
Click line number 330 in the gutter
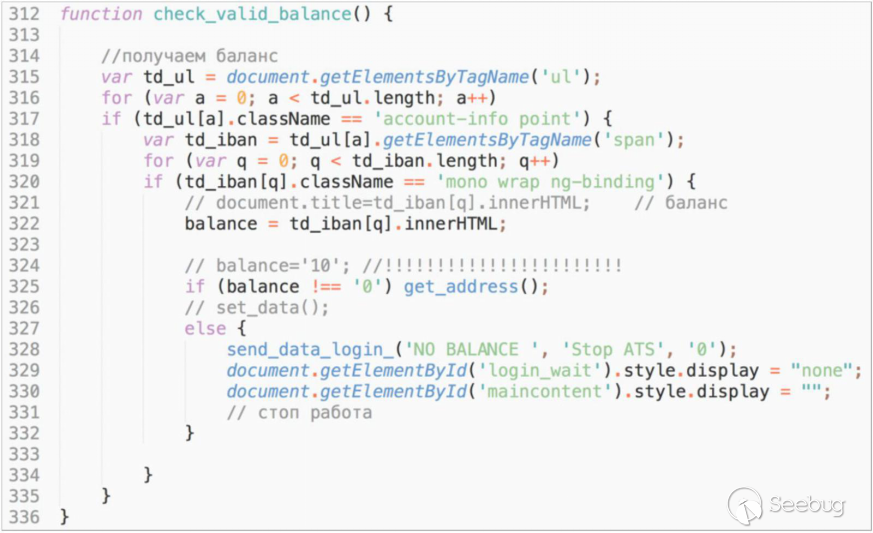click(24, 391)
